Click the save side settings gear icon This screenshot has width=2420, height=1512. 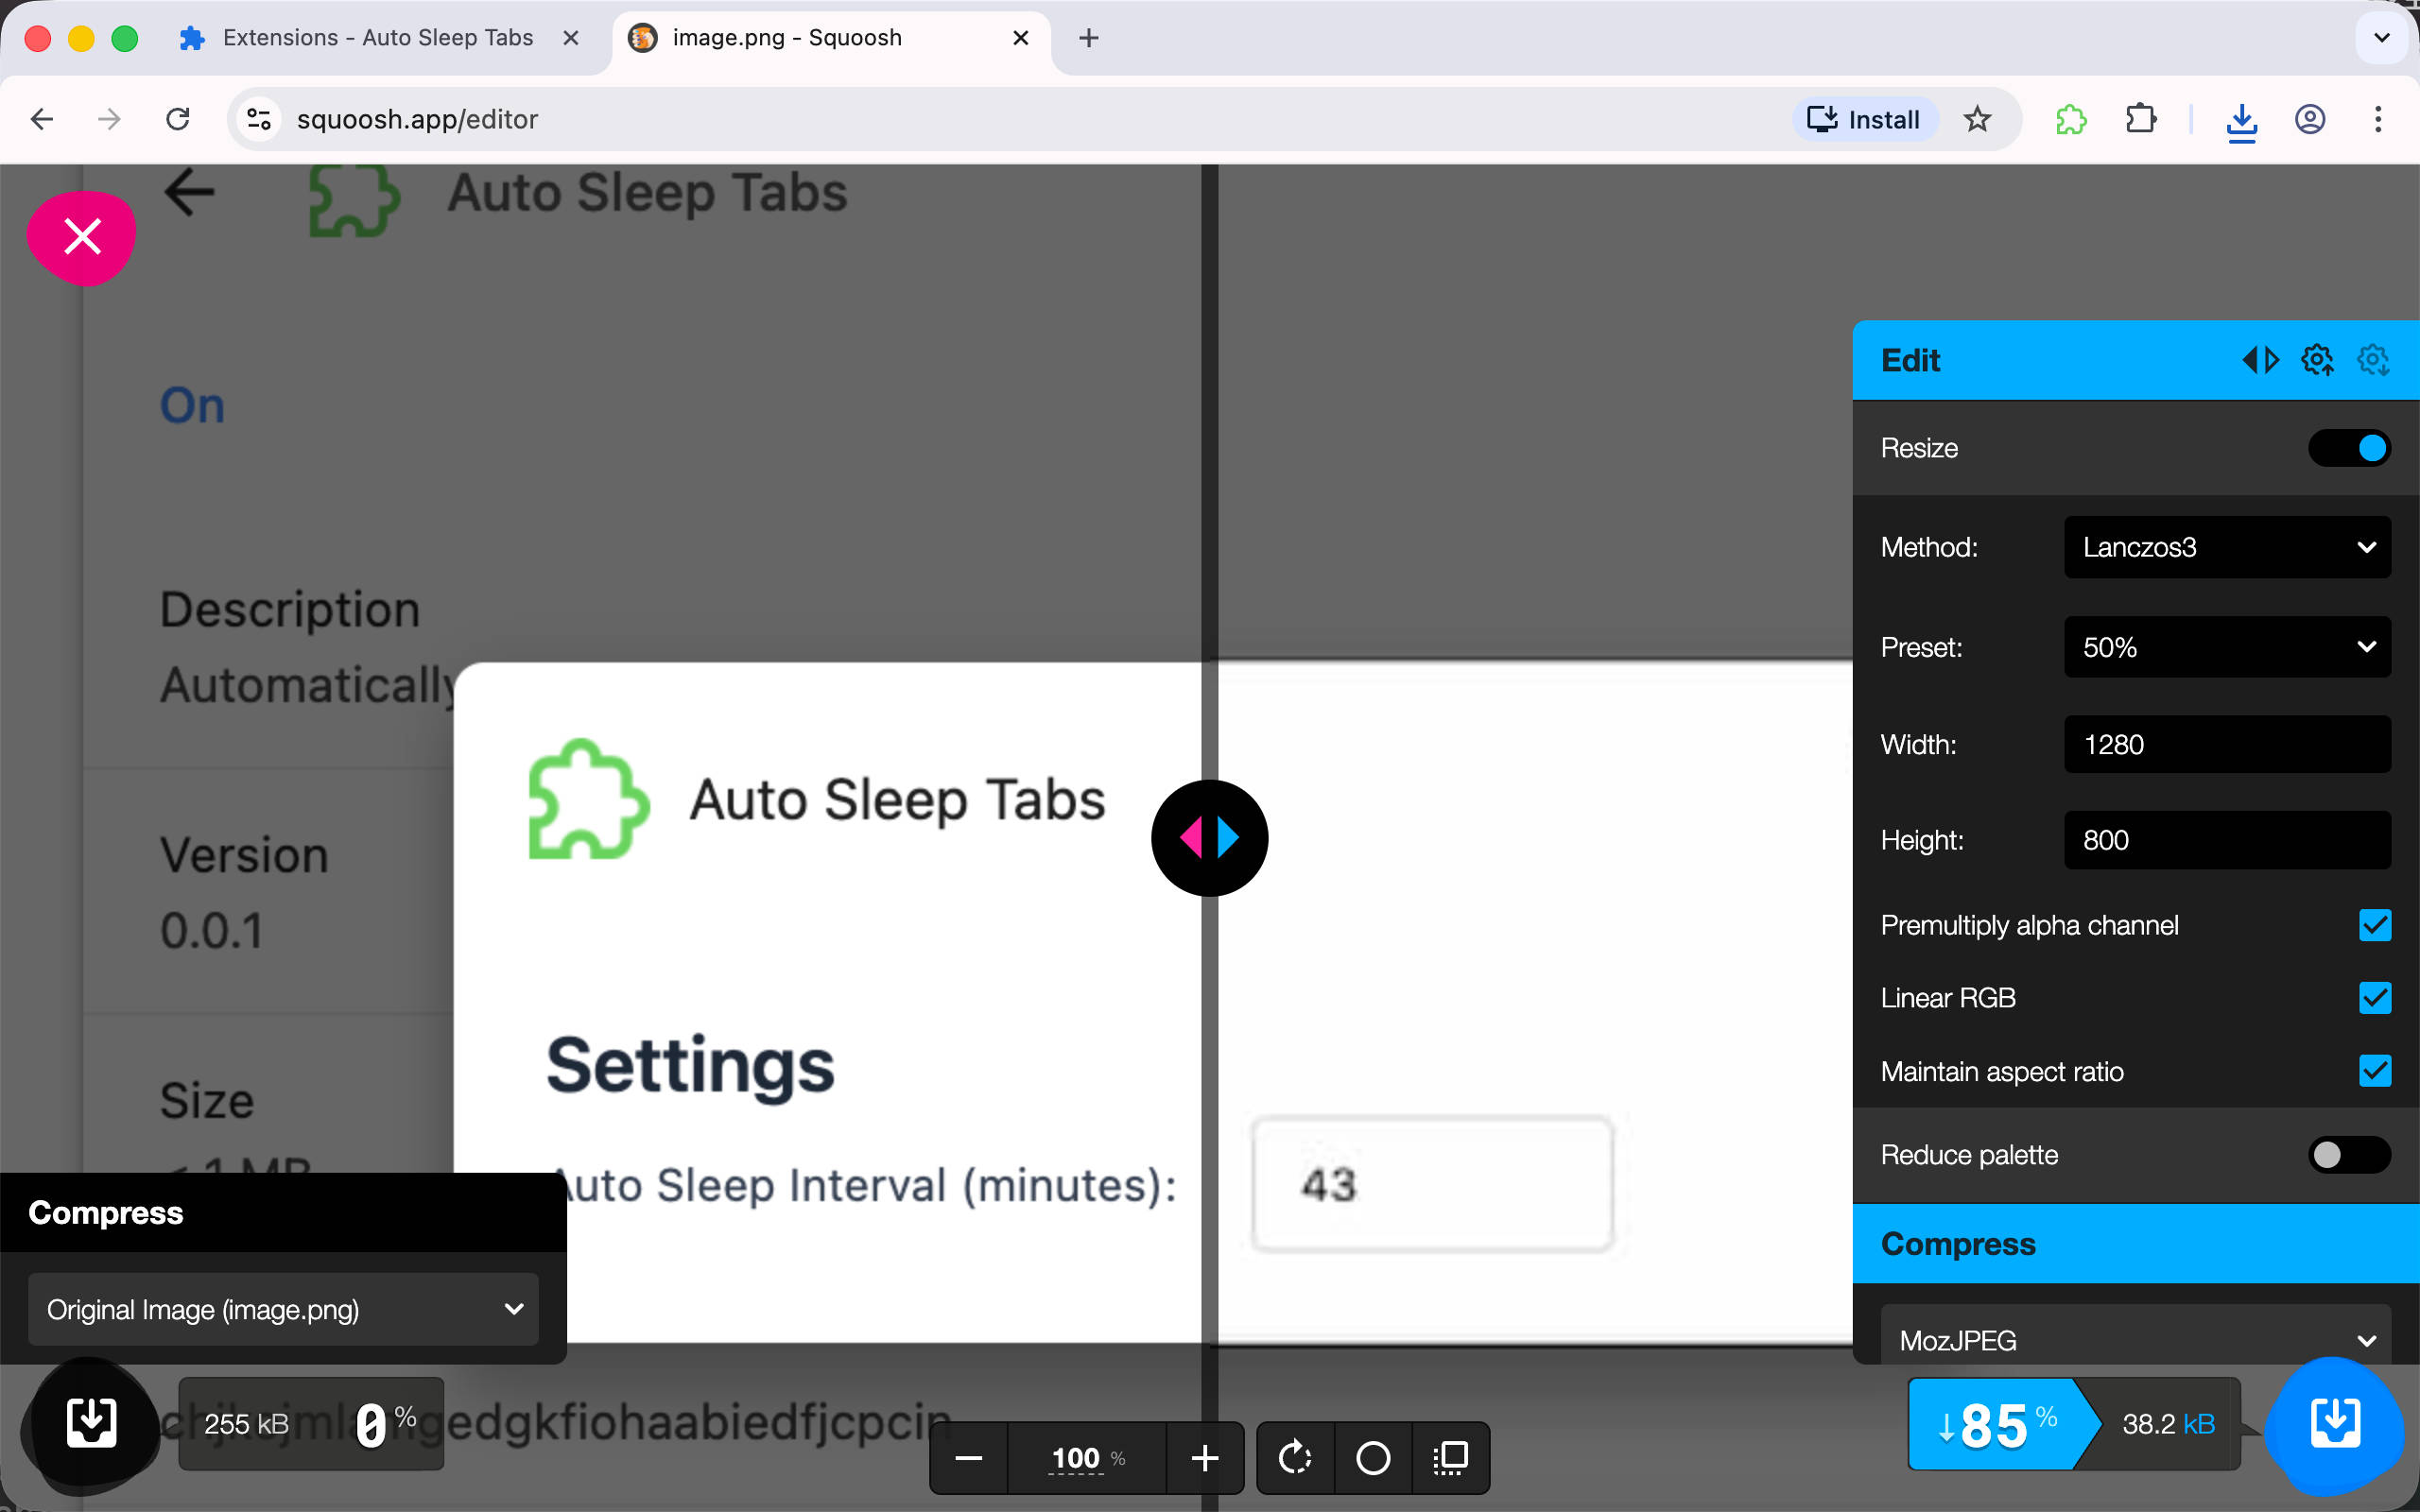pos(2317,360)
